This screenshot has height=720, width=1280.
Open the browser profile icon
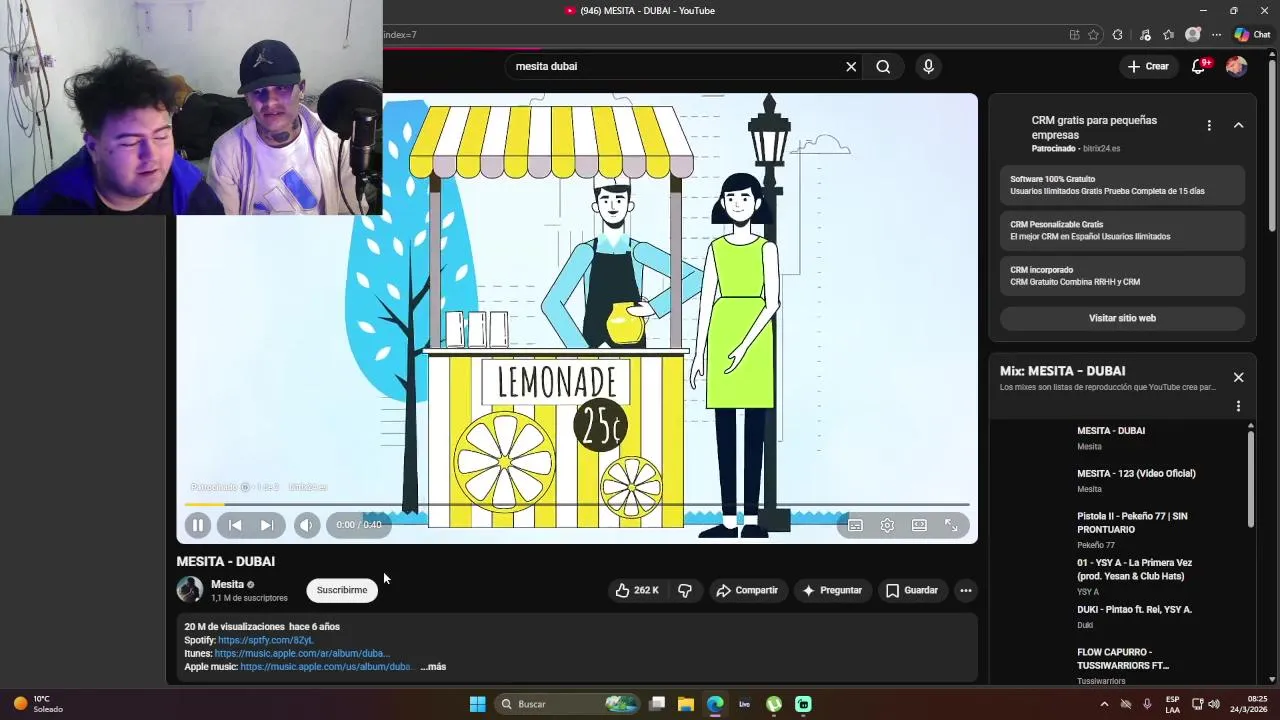pos(1192,35)
